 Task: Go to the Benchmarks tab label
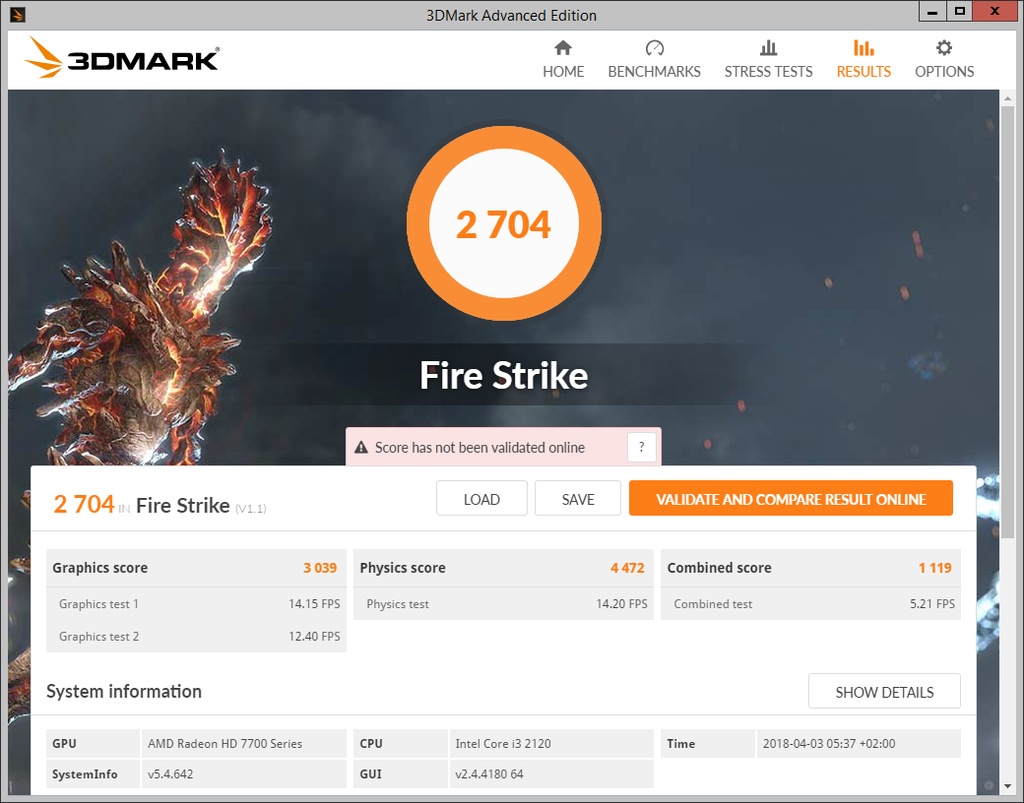pyautogui.click(x=654, y=72)
